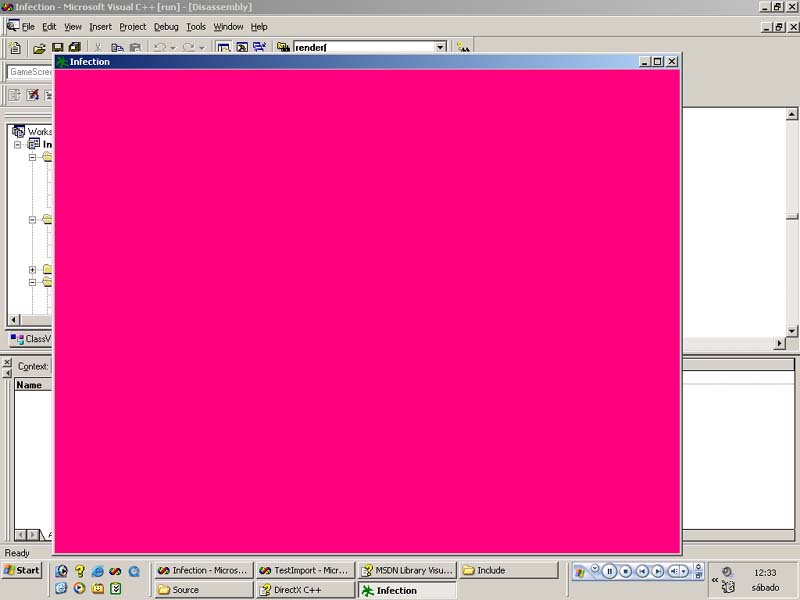Image resolution: width=800 pixels, height=600 pixels.
Task: Open the Redo history dropdown arrow
Action: click(x=202, y=48)
